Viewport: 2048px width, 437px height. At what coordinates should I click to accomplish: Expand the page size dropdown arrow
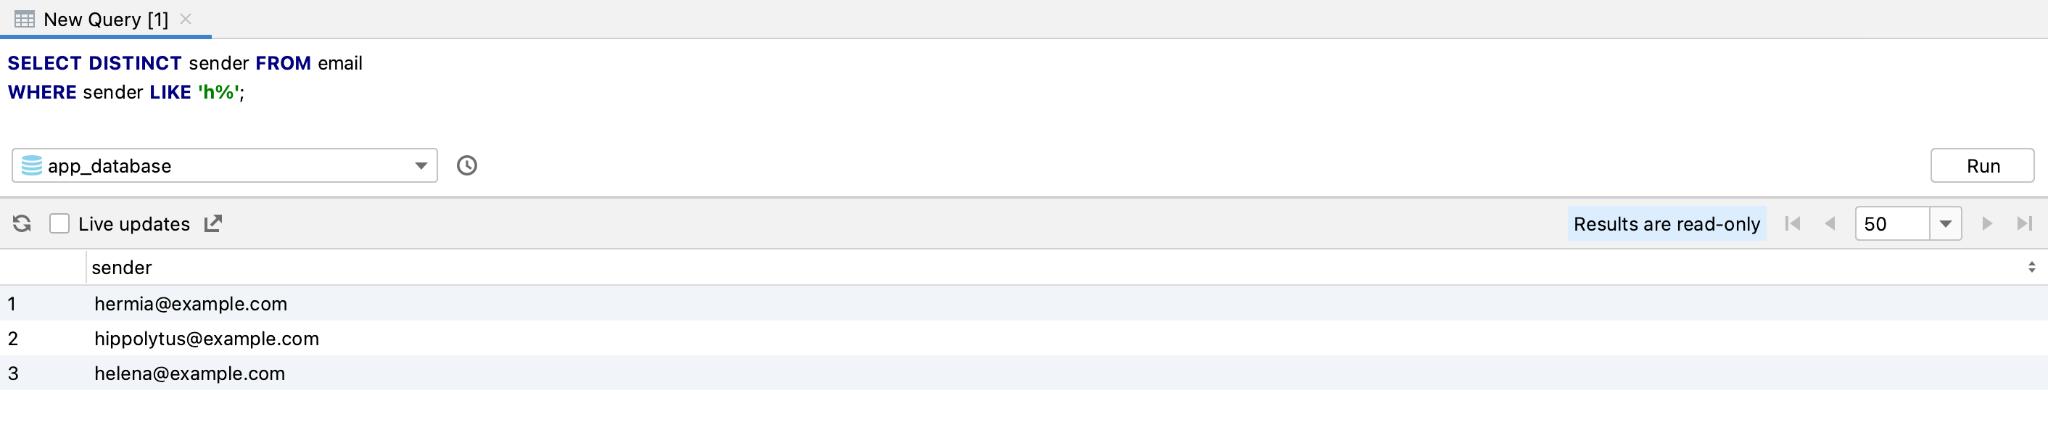[1945, 224]
